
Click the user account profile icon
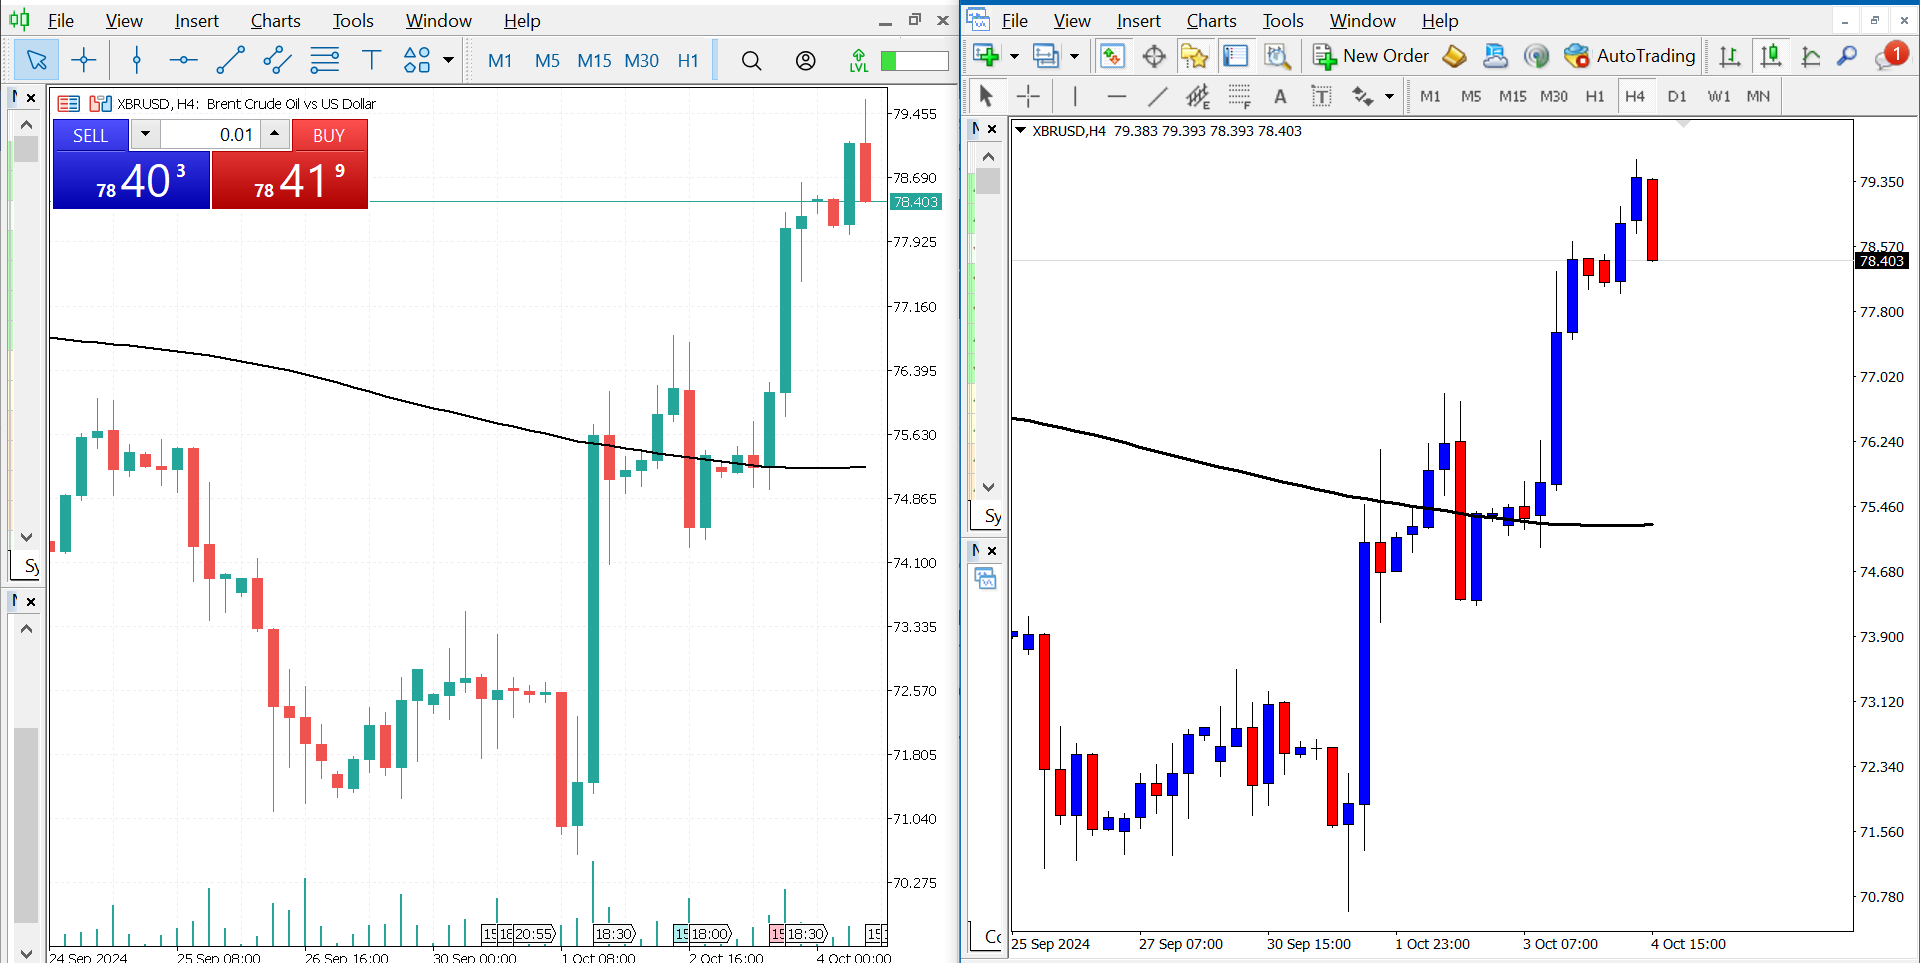805,61
